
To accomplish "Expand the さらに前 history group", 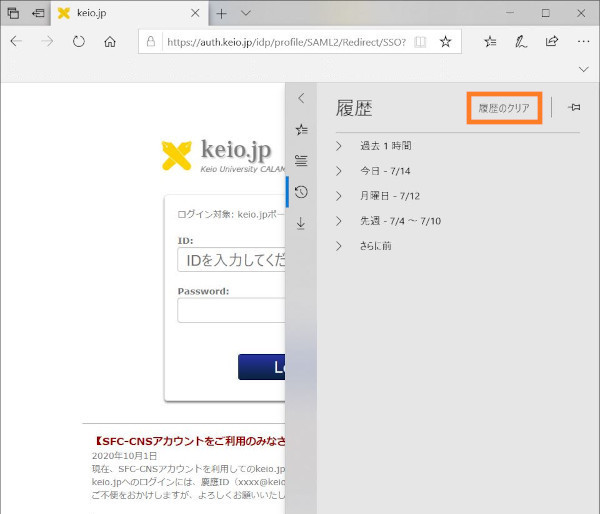I will [375, 246].
